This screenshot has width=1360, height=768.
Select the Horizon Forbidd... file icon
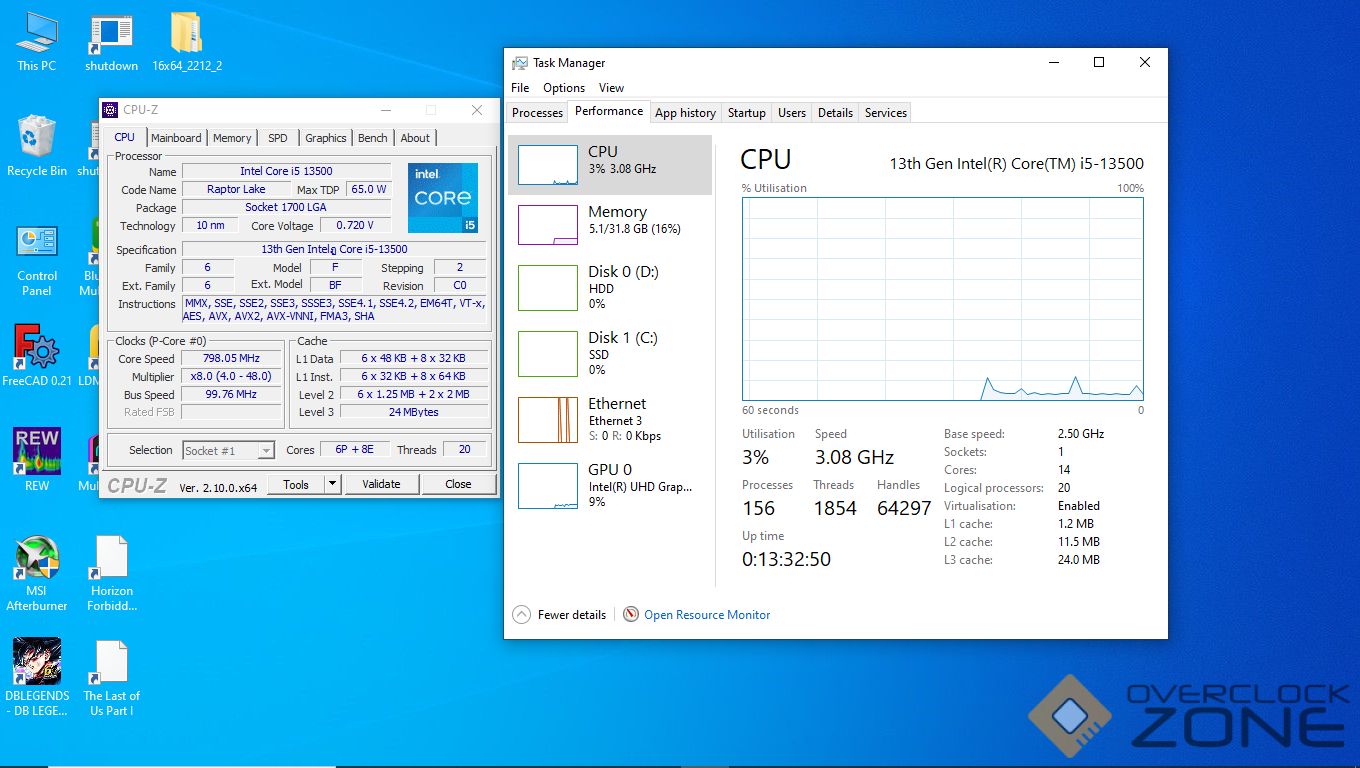point(112,572)
